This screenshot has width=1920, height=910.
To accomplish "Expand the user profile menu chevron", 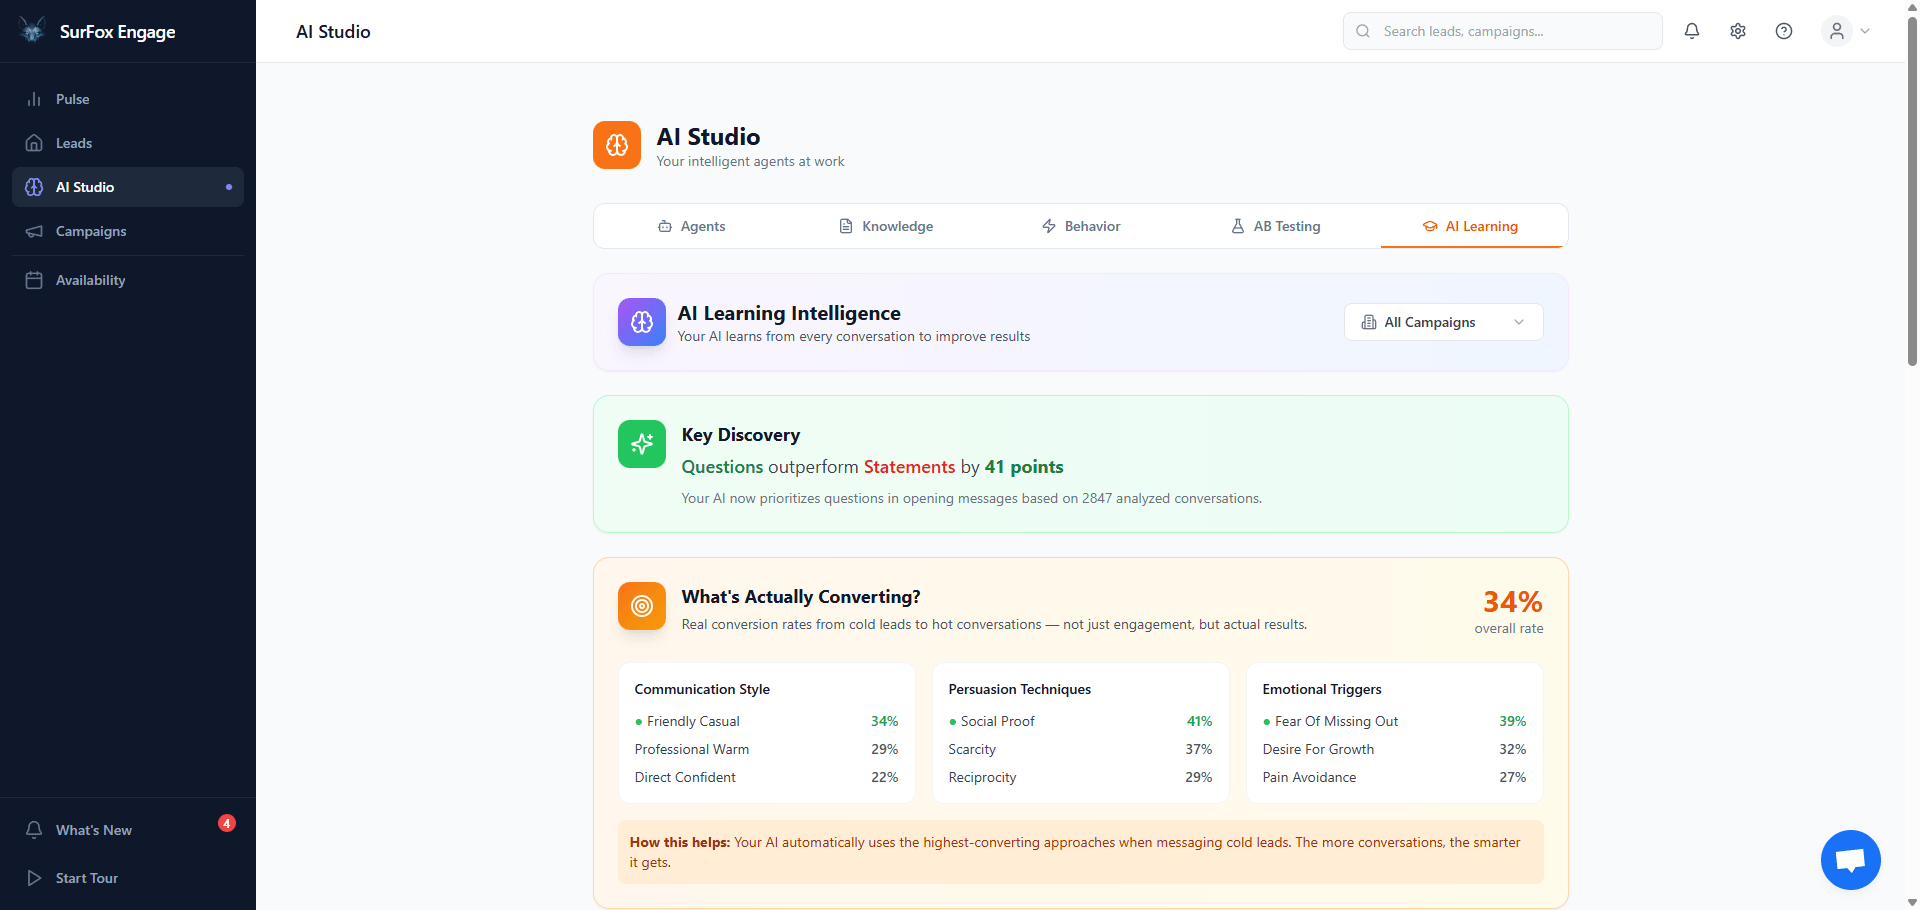I will [1866, 31].
